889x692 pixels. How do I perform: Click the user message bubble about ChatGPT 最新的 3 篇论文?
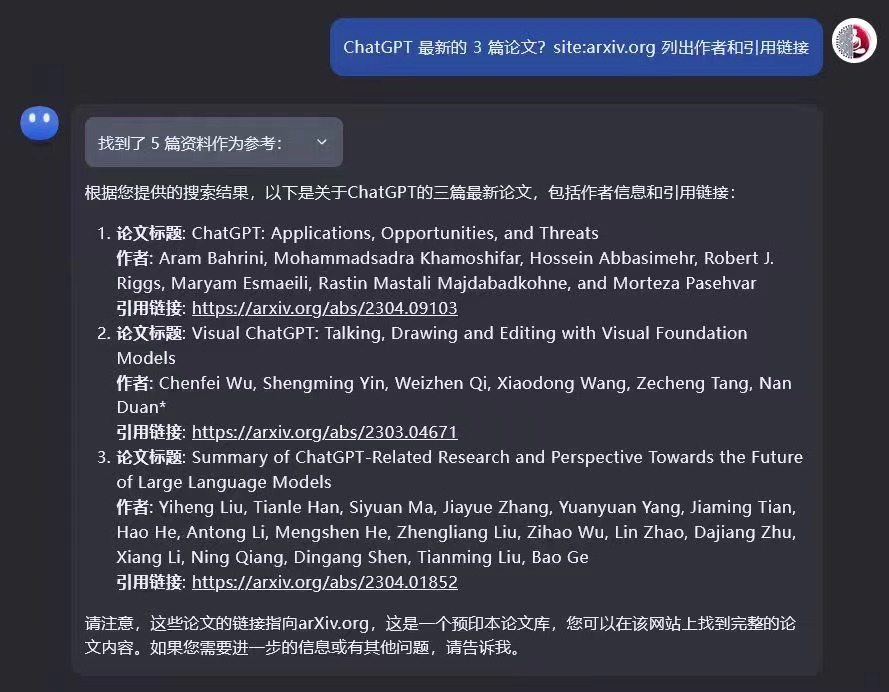(576, 47)
